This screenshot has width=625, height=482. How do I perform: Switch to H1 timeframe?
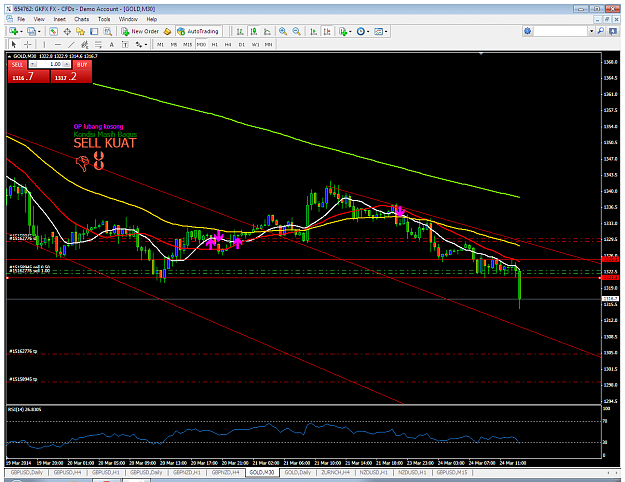[x=215, y=44]
